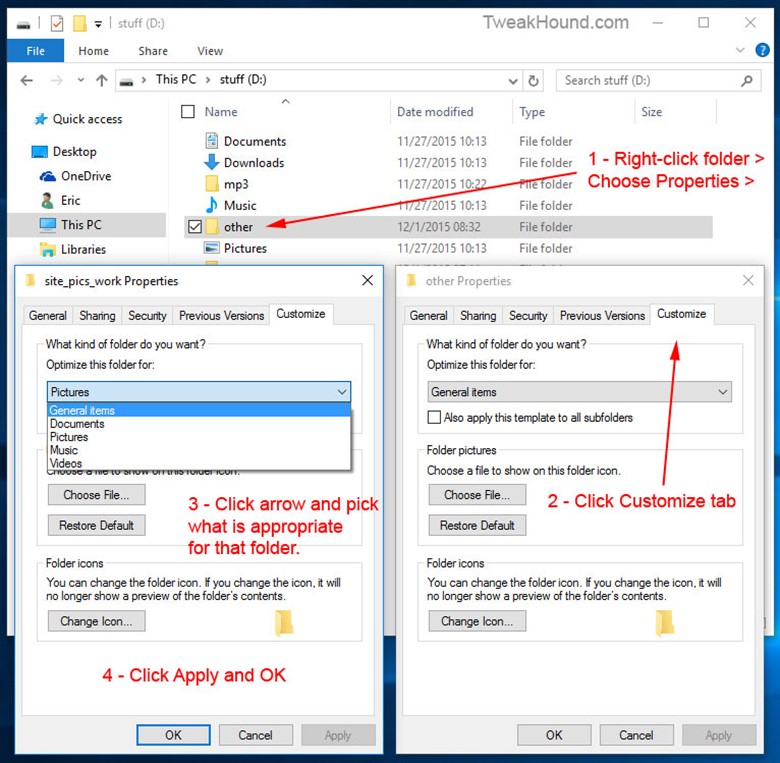The width and height of the screenshot is (780, 763).
Task: Refresh the stuff (D:) folder view
Action: click(x=533, y=81)
